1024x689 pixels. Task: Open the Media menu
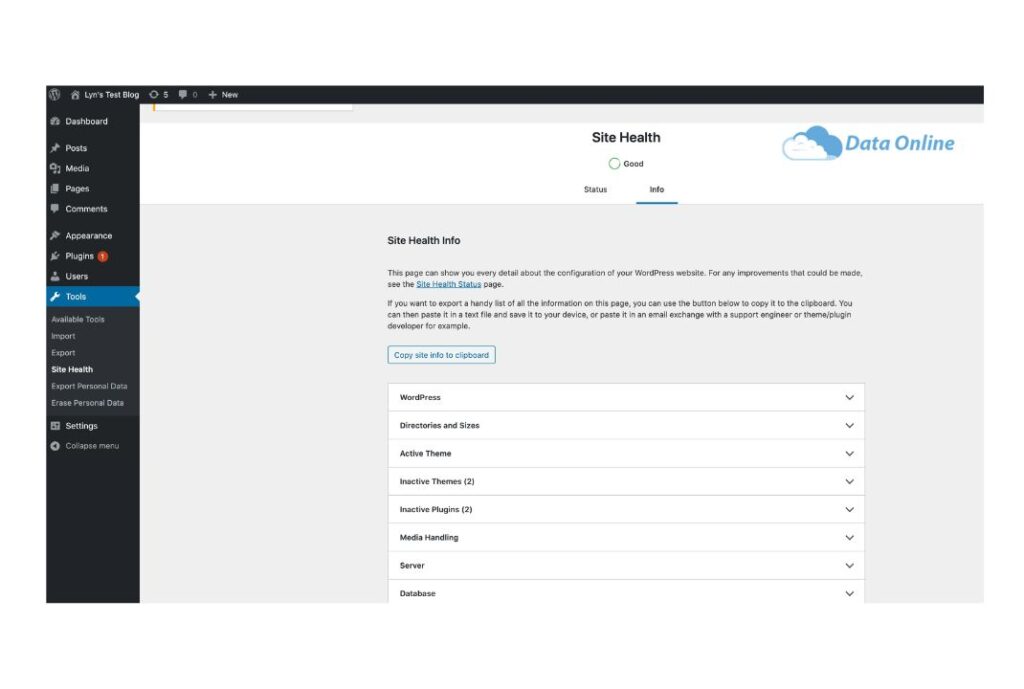tap(77, 168)
